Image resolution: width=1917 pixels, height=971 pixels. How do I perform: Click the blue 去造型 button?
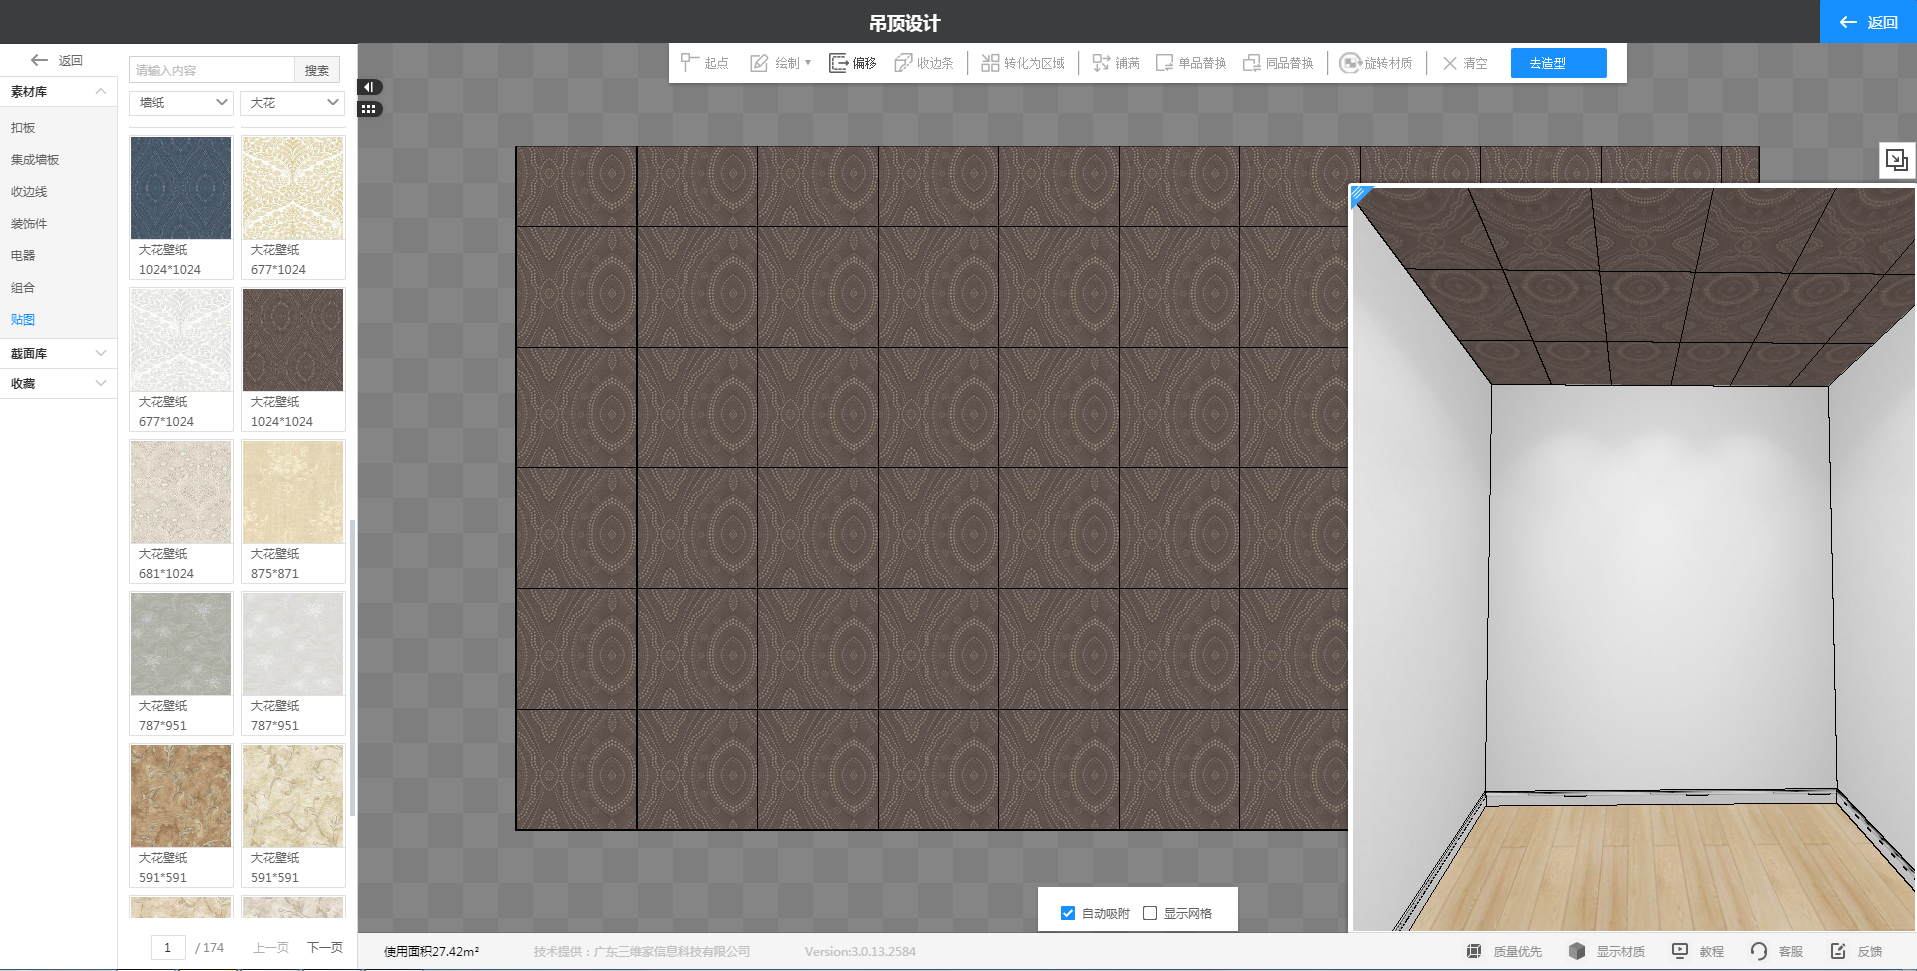click(1558, 63)
